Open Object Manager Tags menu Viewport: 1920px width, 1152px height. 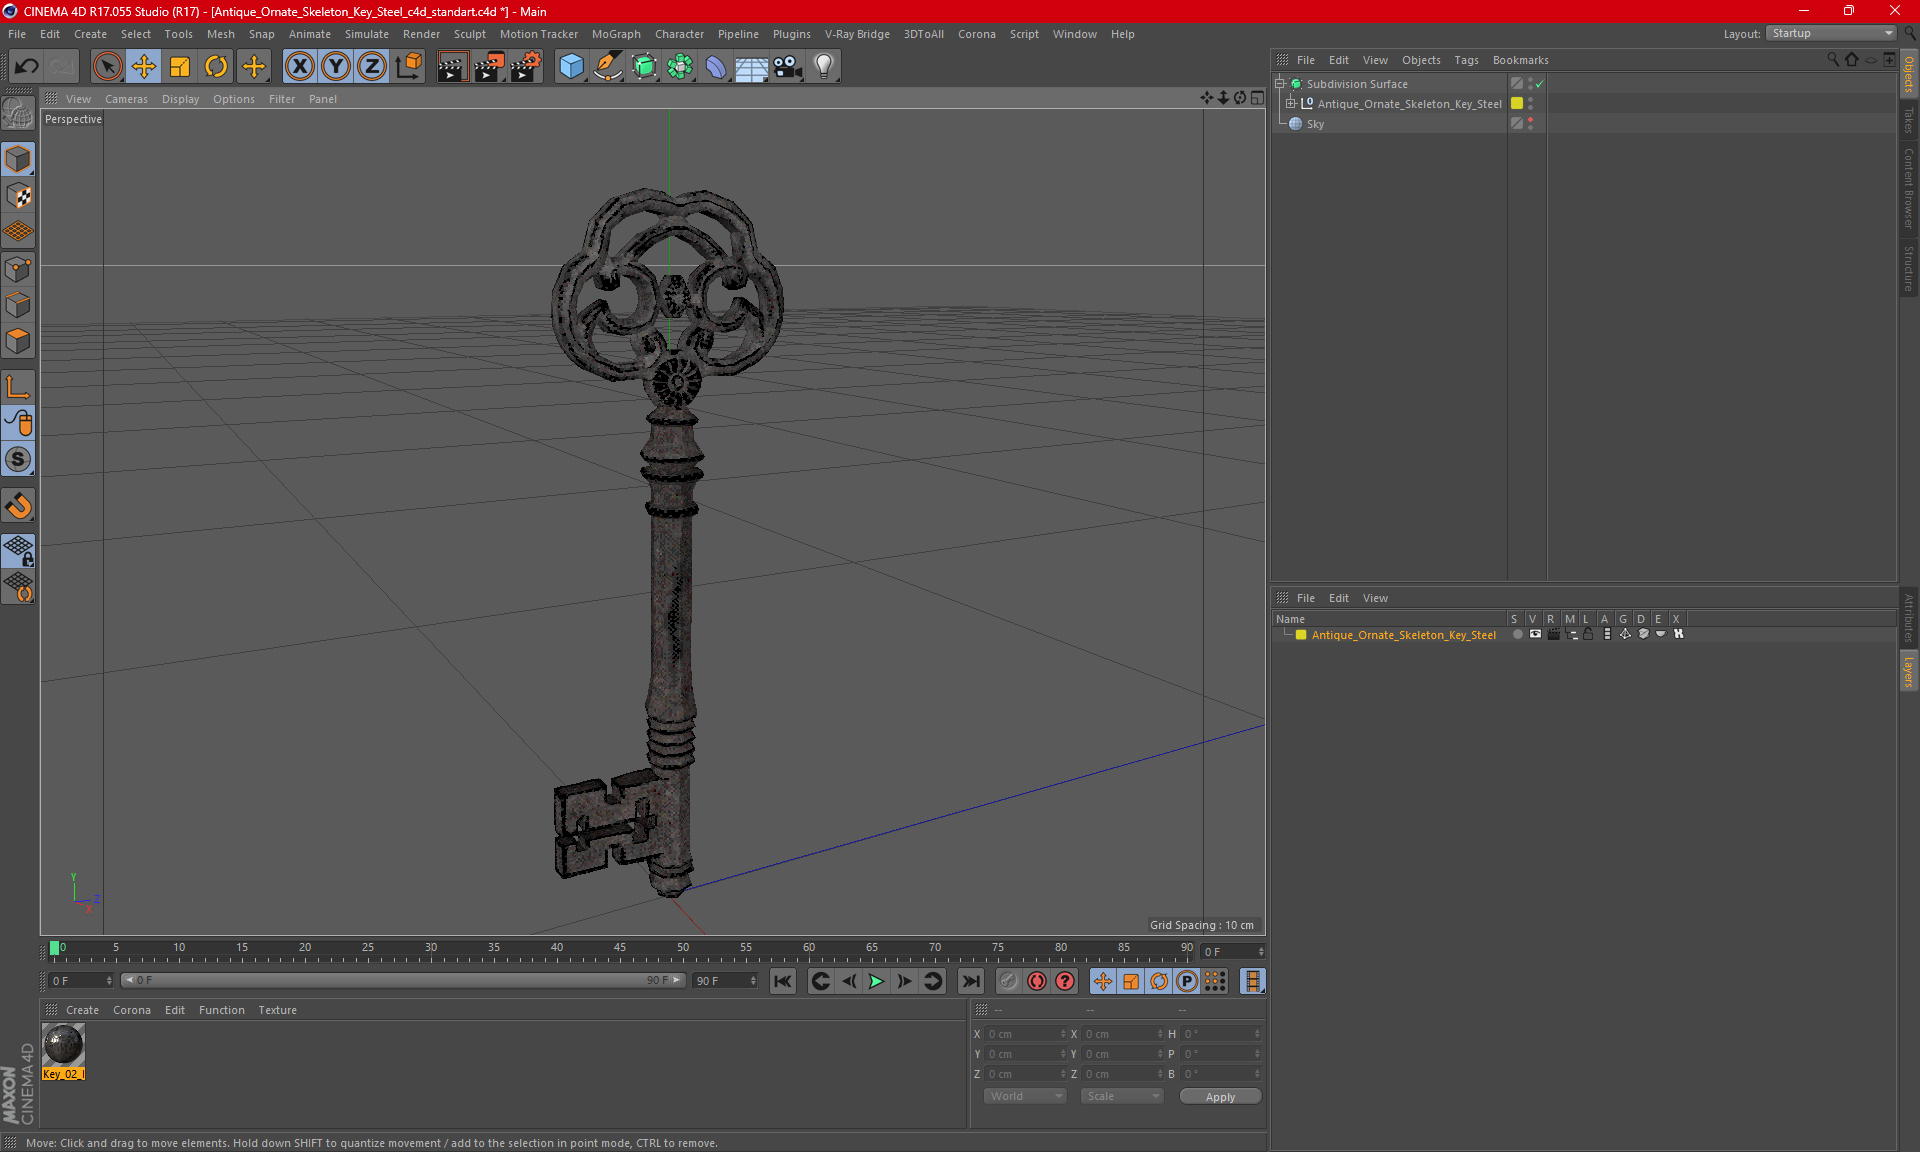pos(1466,60)
